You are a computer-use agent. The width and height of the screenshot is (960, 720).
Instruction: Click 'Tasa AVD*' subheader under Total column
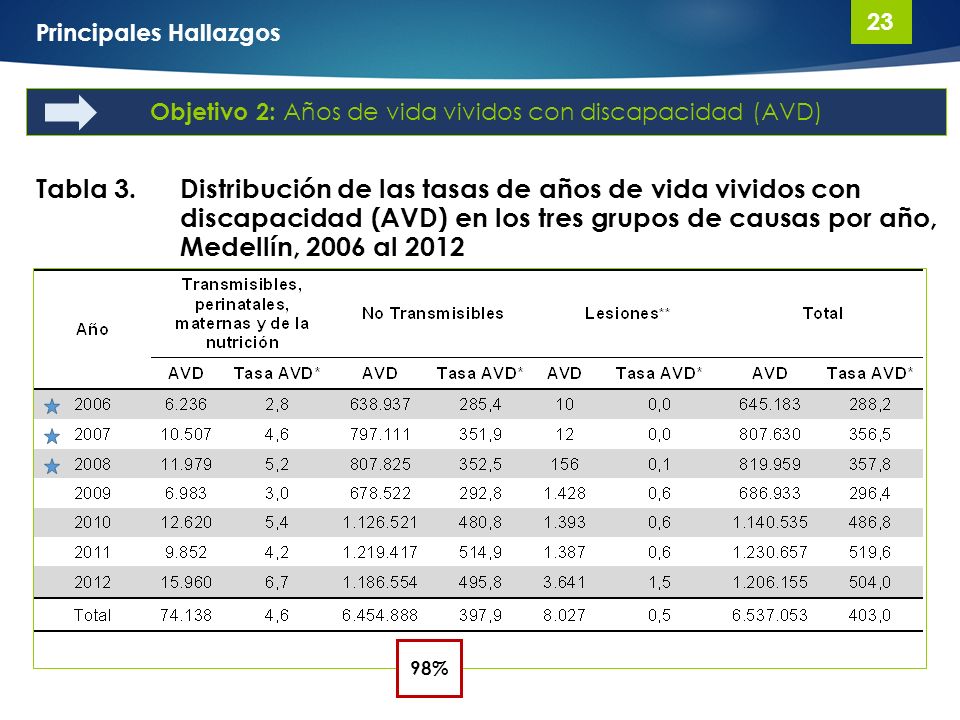click(x=870, y=373)
